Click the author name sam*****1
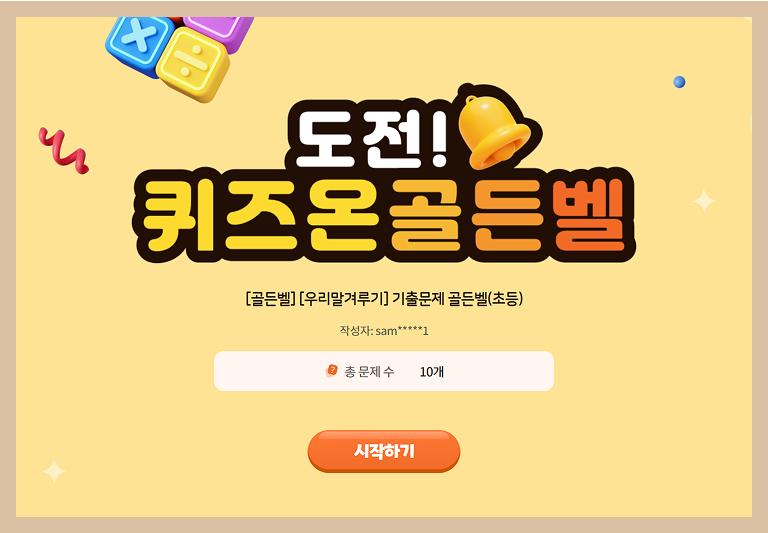768x533 pixels. 402,331
